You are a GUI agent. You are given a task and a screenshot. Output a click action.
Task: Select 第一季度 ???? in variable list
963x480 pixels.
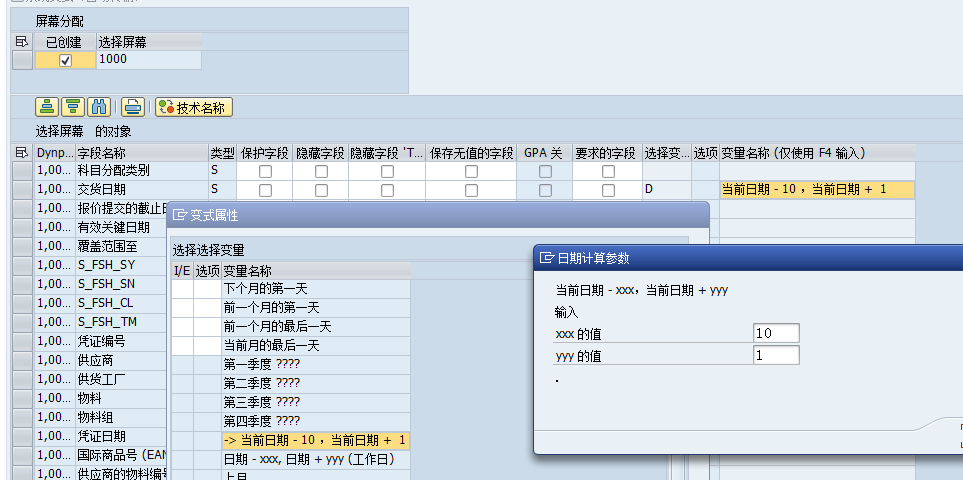coord(316,365)
